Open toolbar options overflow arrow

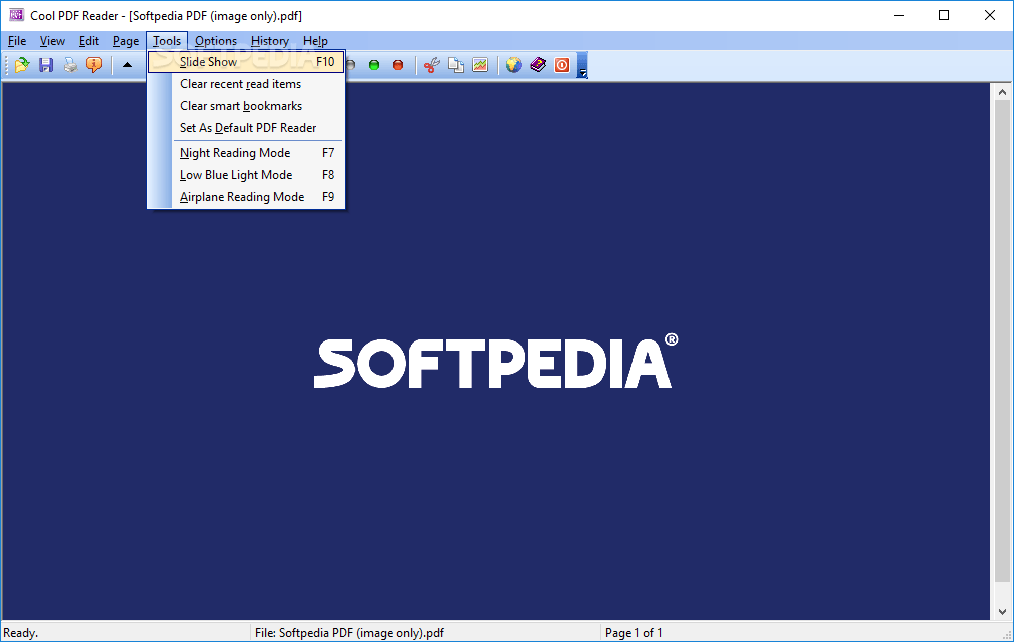(582, 65)
